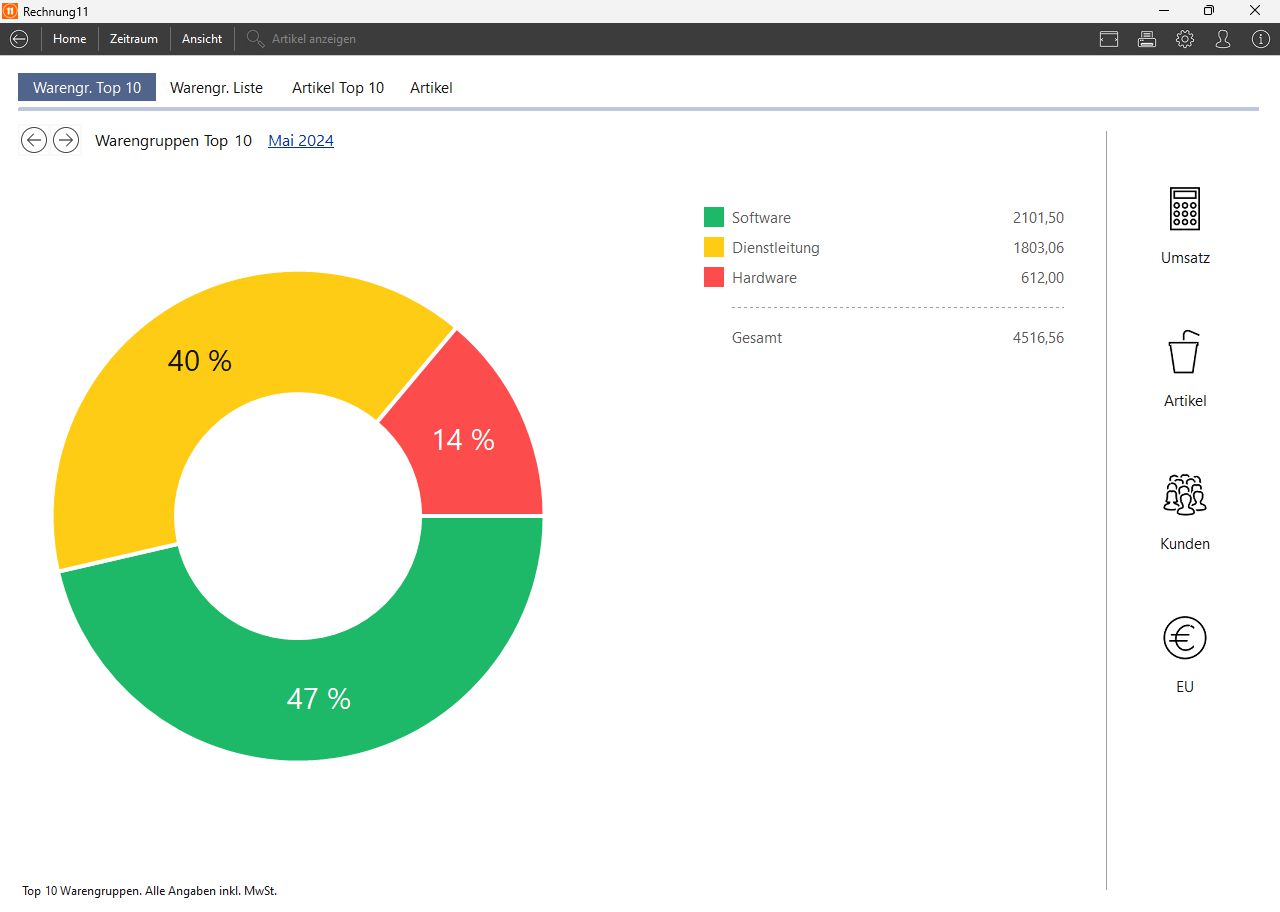
Task: Click Home in the top toolbar
Action: coord(70,39)
